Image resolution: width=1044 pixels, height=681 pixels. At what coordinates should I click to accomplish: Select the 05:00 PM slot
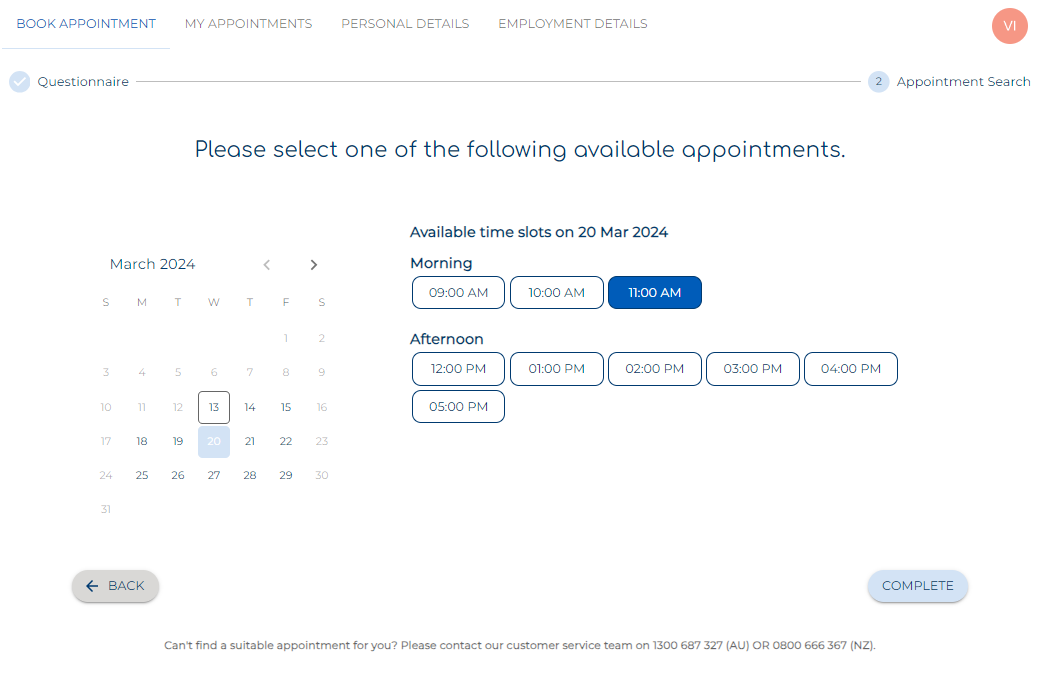coord(458,406)
